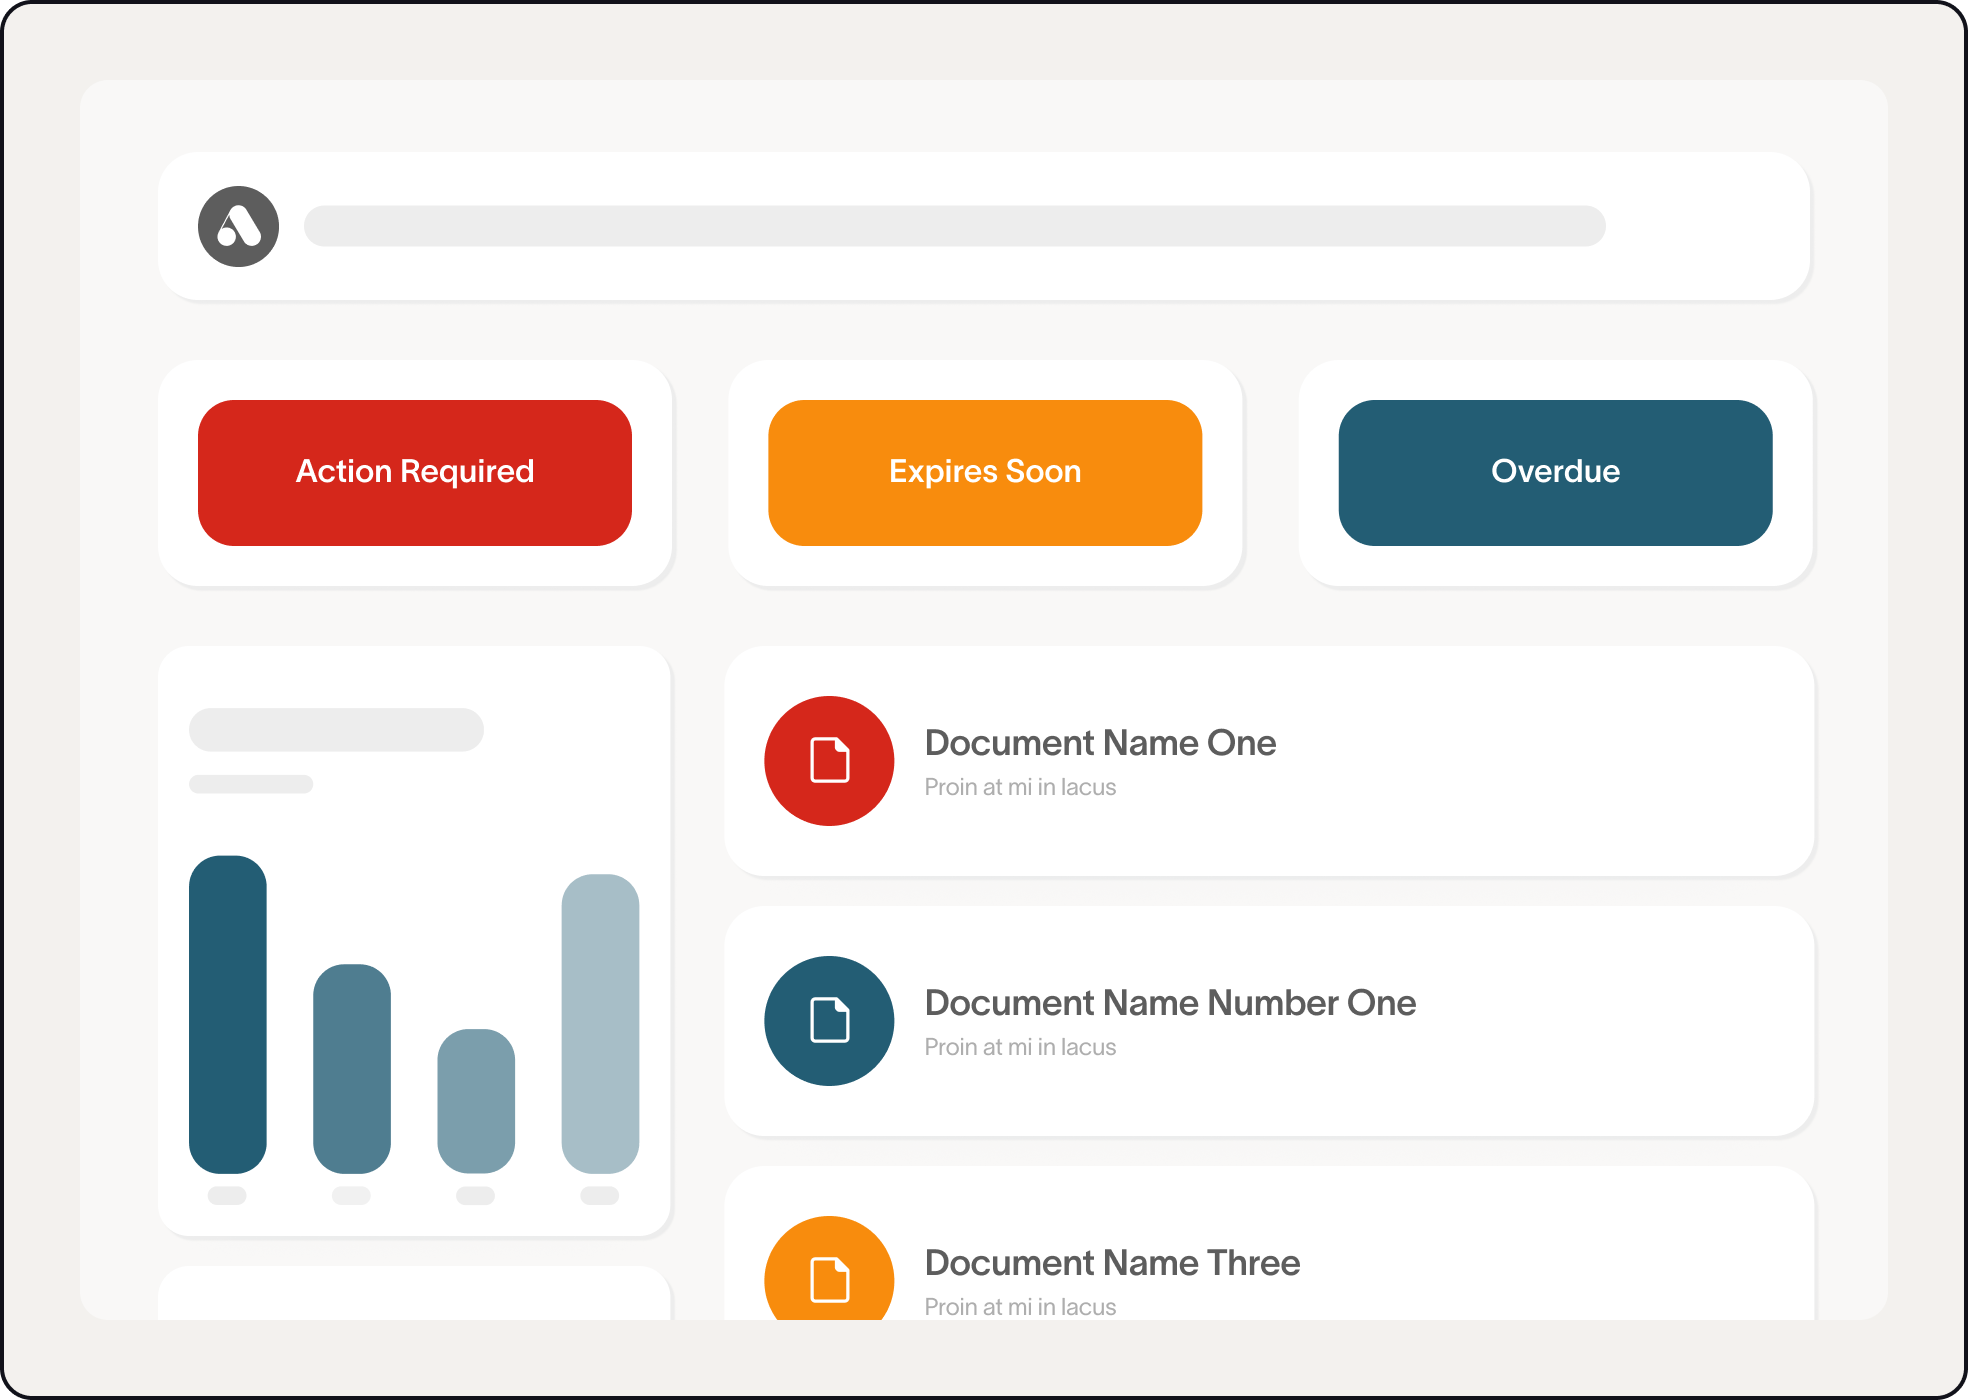This screenshot has width=1968, height=1400.
Task: Select the second medium teal chart bar
Action: click(352, 1068)
